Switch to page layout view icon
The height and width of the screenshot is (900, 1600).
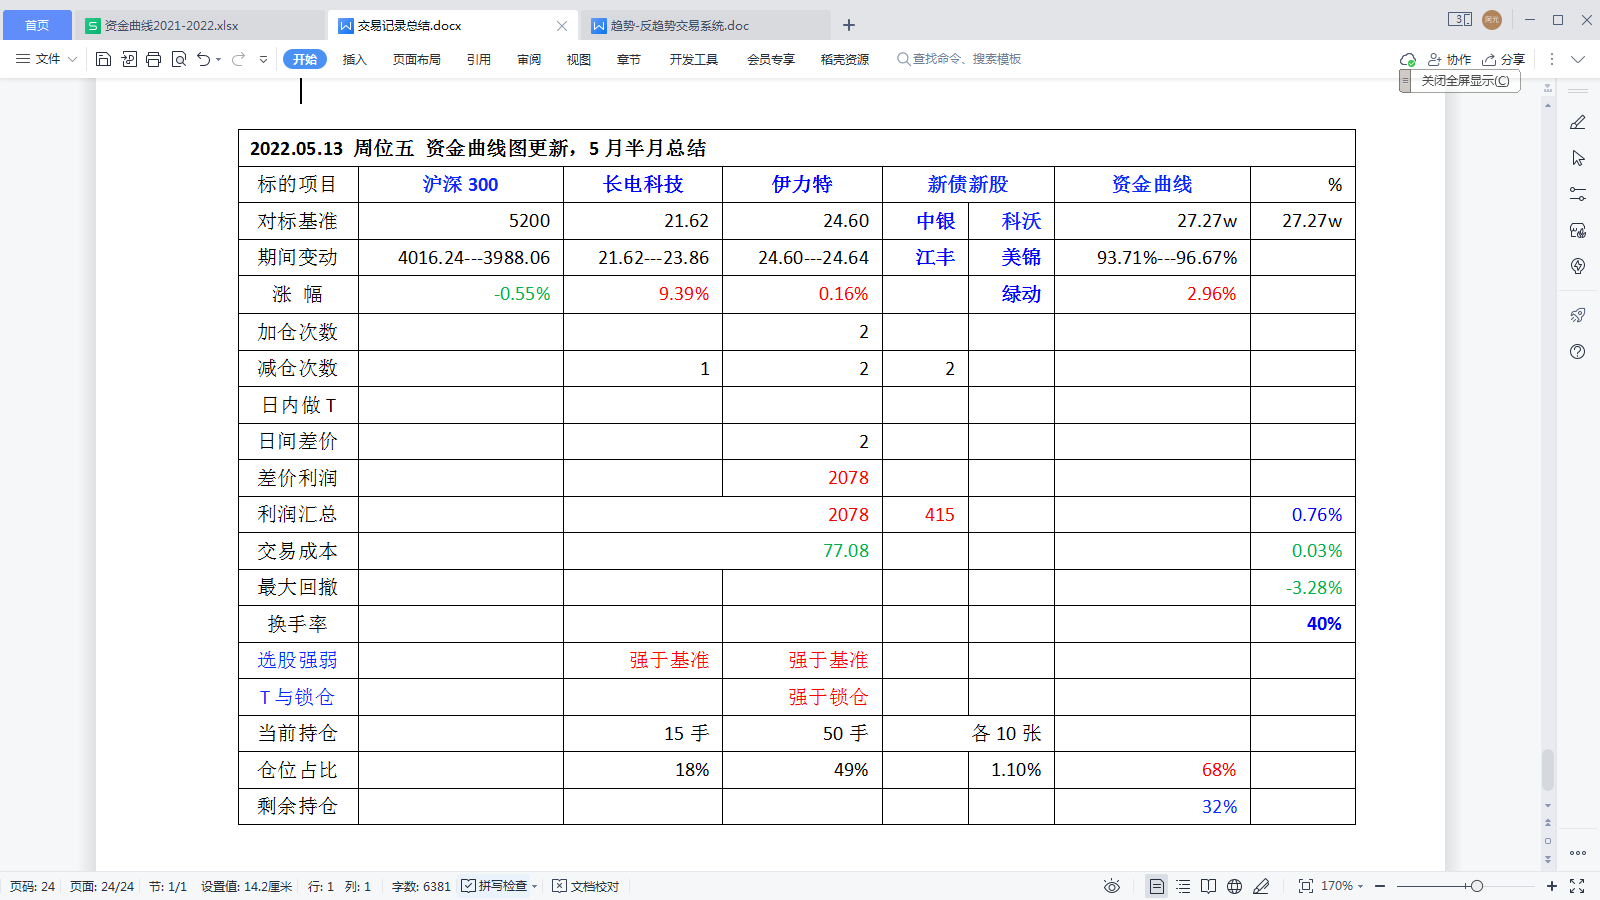click(1157, 886)
